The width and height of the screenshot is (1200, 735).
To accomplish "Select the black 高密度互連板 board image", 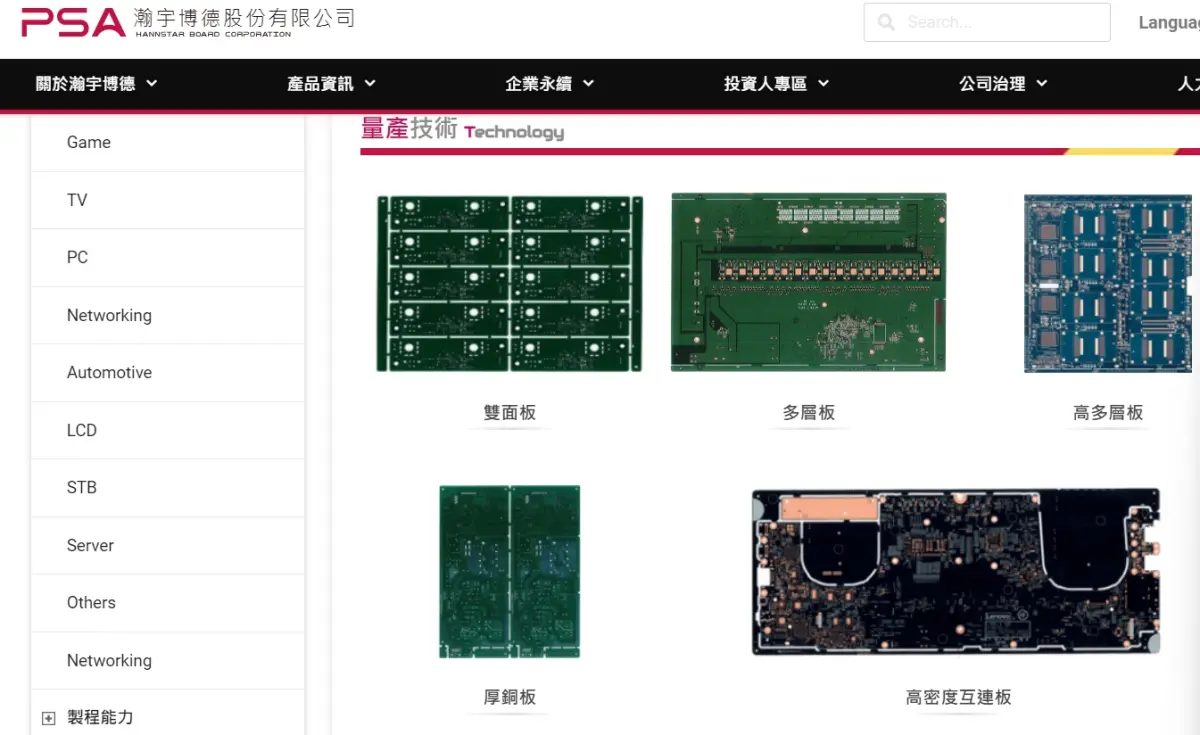I will [956, 572].
